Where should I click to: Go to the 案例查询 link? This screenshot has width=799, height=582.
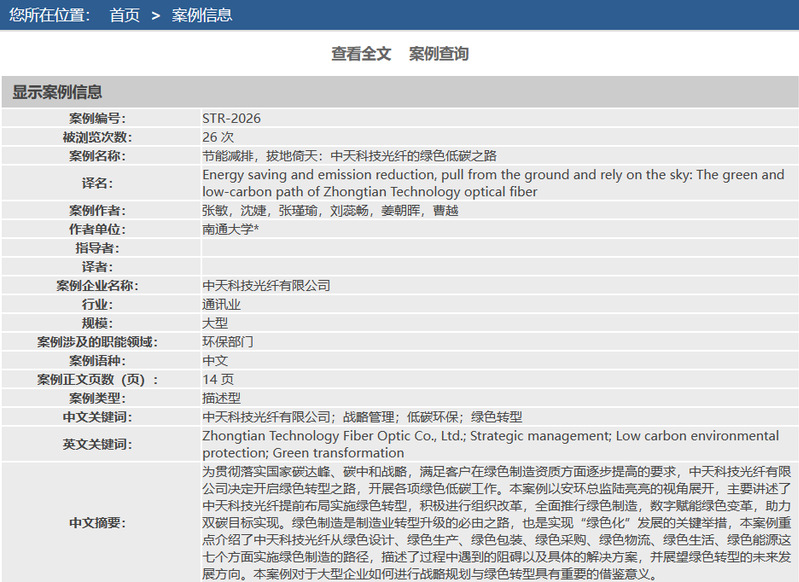click(x=439, y=54)
